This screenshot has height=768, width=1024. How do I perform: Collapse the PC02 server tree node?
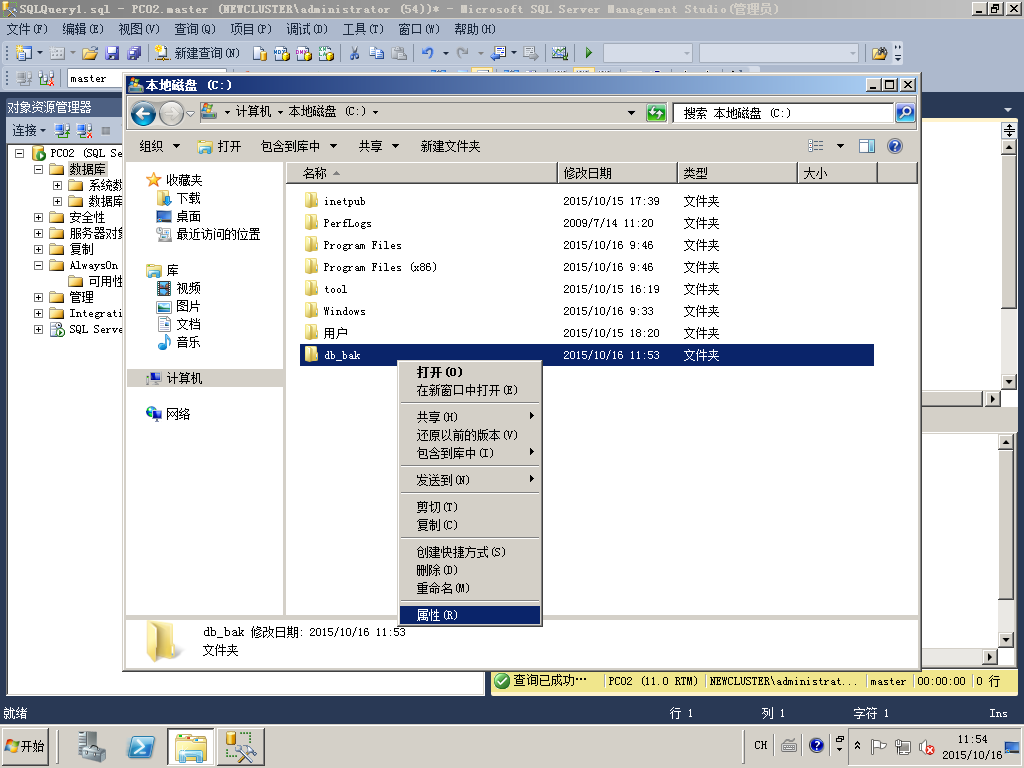point(19,153)
